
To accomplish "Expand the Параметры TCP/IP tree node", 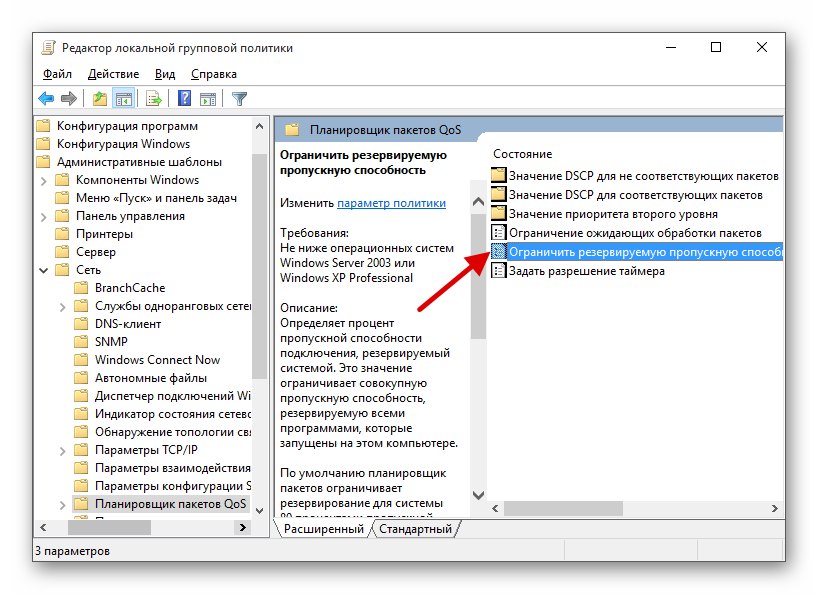I will [x=63, y=450].
